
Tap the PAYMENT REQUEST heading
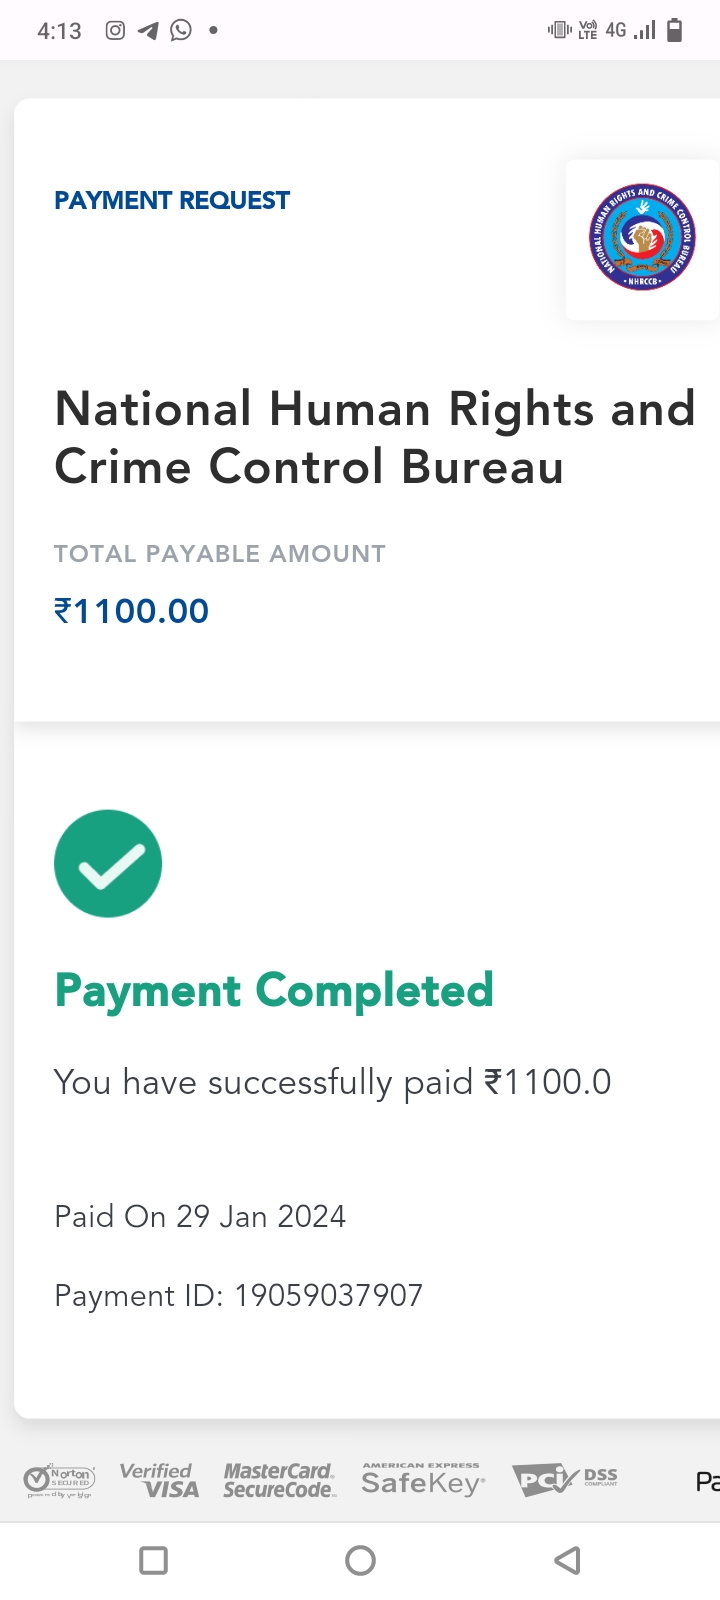(172, 200)
